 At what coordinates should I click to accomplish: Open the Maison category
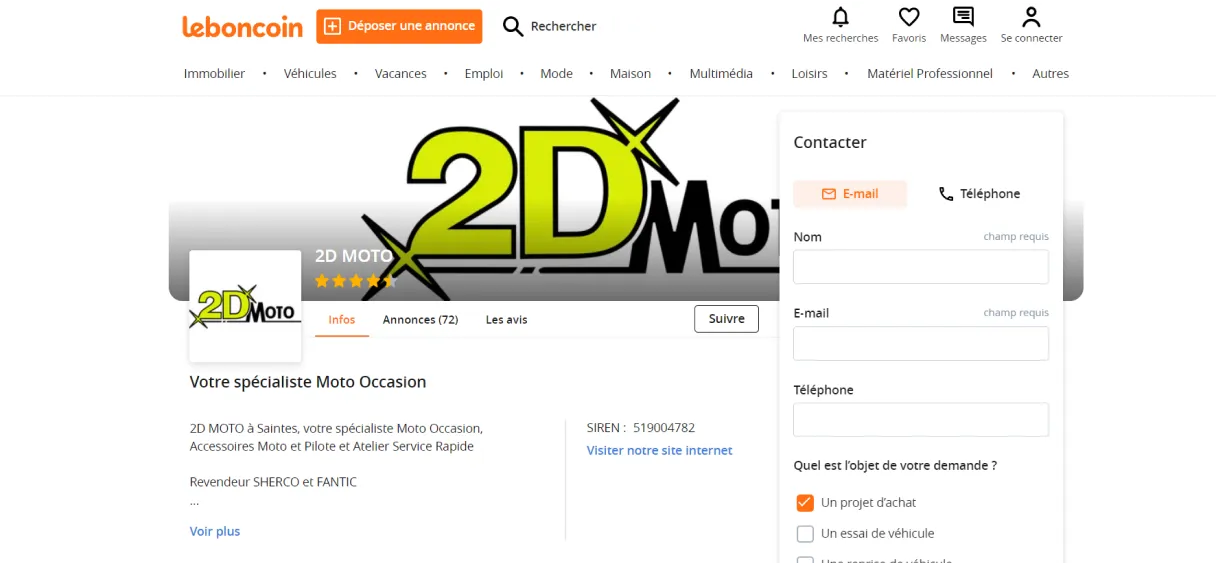click(630, 73)
